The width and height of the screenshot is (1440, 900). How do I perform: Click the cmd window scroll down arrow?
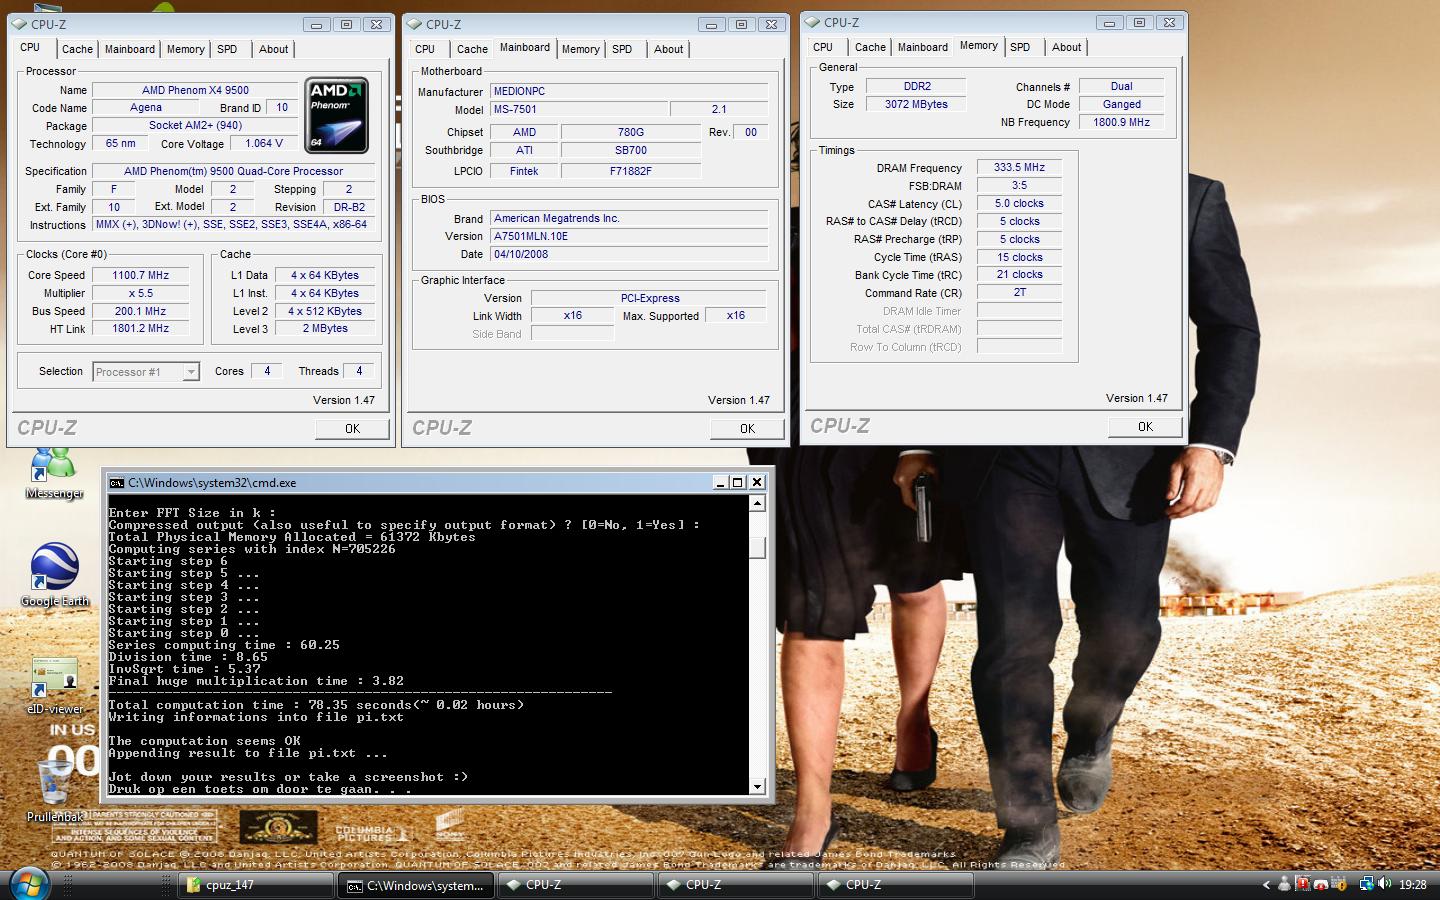757,786
